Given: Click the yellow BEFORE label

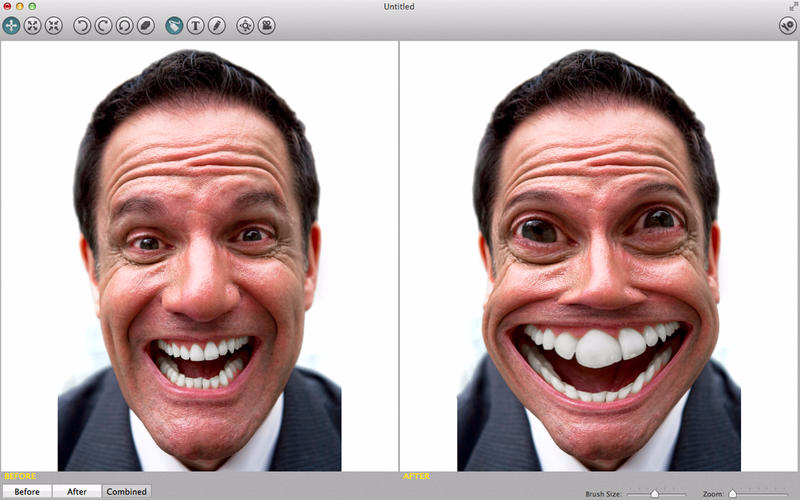Looking at the screenshot, I should point(20,476).
